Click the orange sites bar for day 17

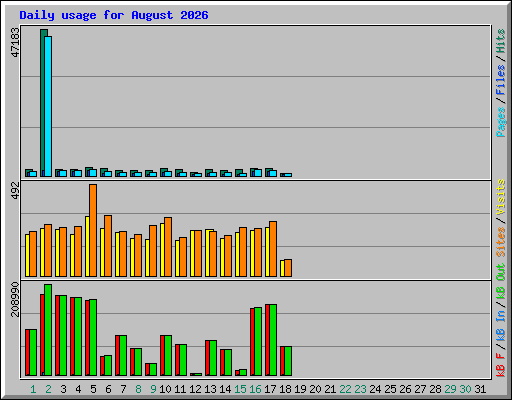tap(273, 249)
